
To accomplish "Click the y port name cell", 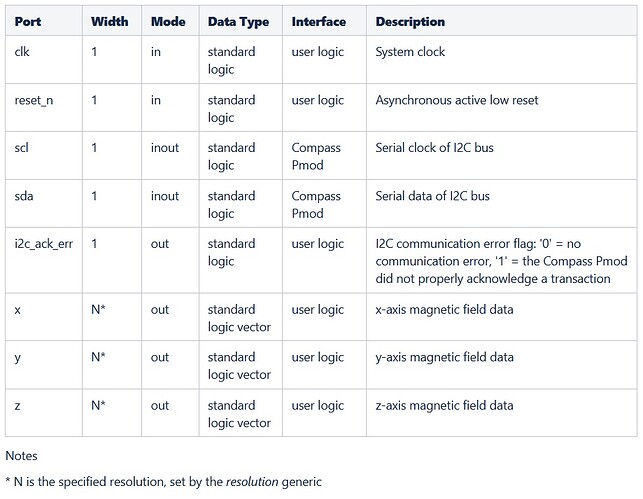I will tap(18, 358).
